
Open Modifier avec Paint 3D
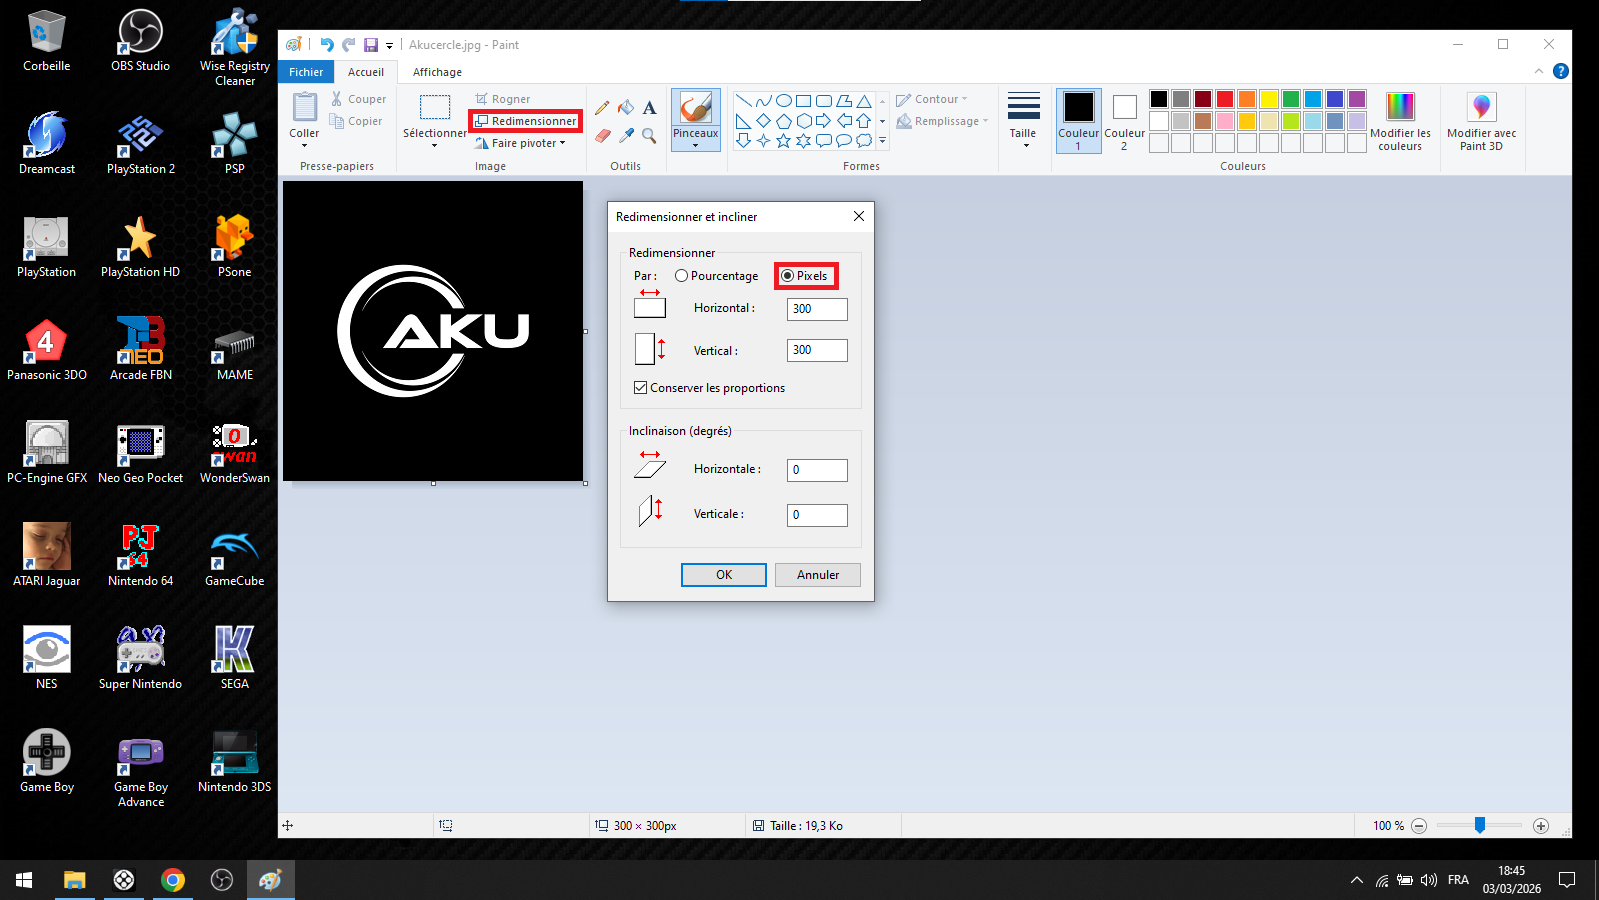[1481, 121]
